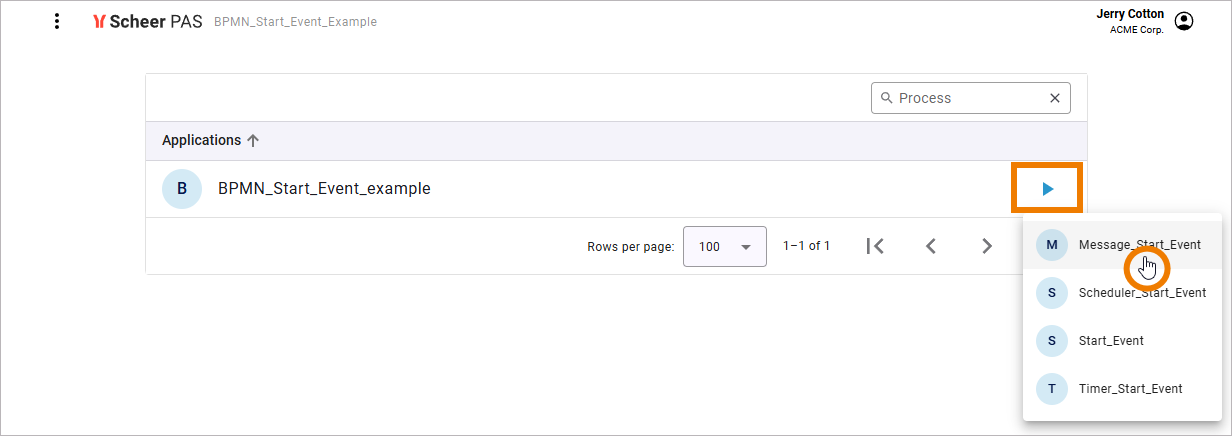
Task: Go to the next page
Action: (987, 246)
